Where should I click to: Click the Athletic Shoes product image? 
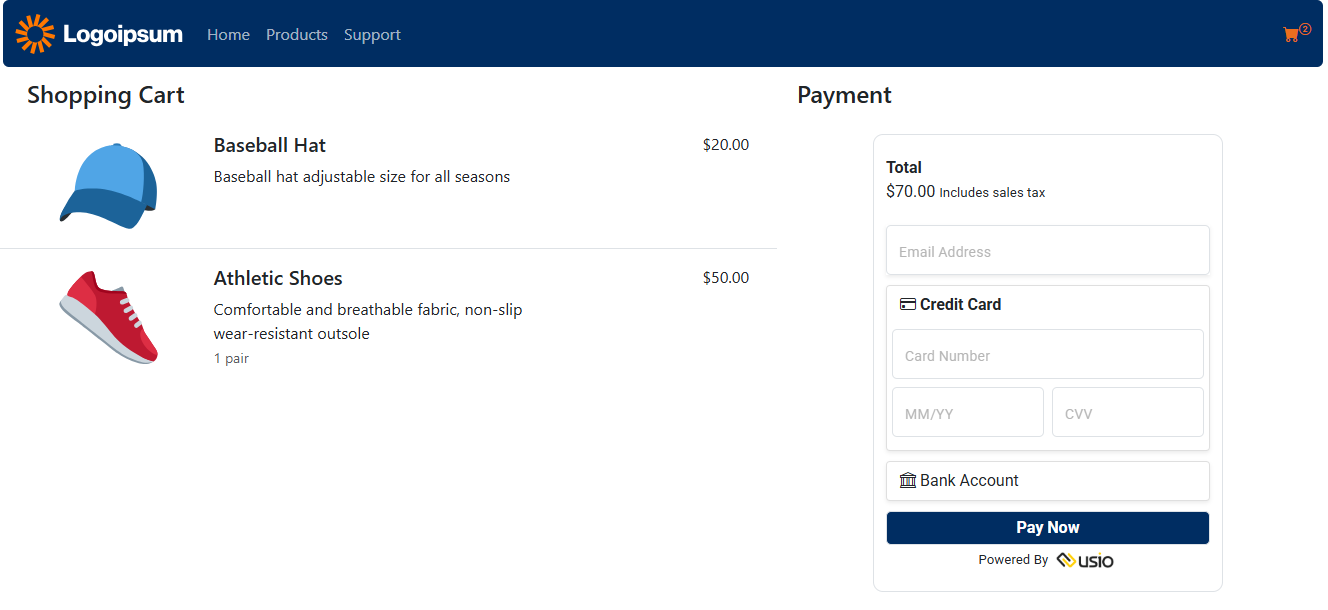[x=109, y=317]
